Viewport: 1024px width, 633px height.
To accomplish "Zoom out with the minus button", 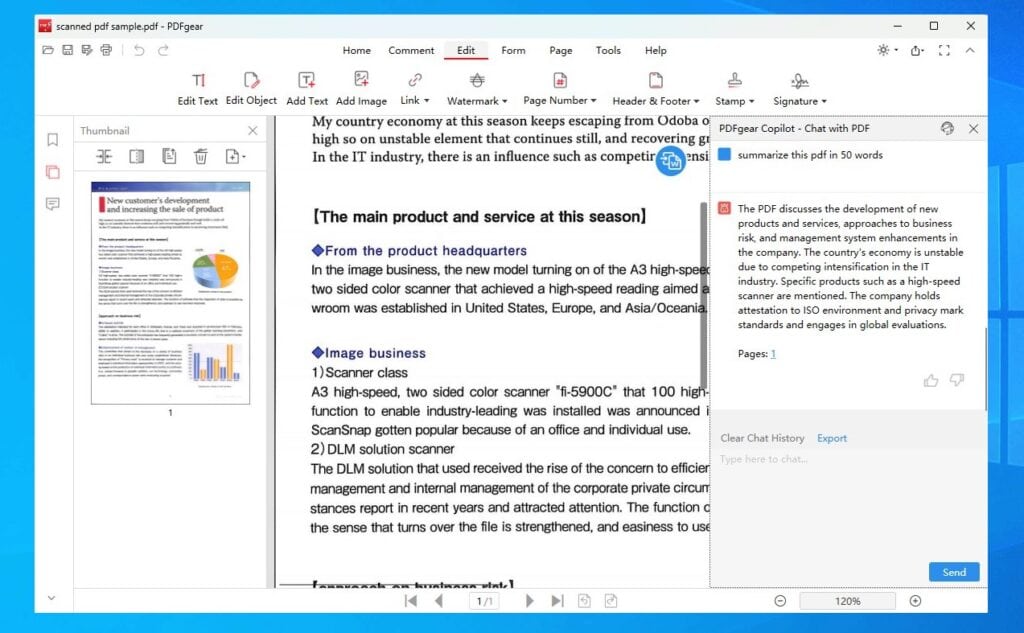I will 780,601.
